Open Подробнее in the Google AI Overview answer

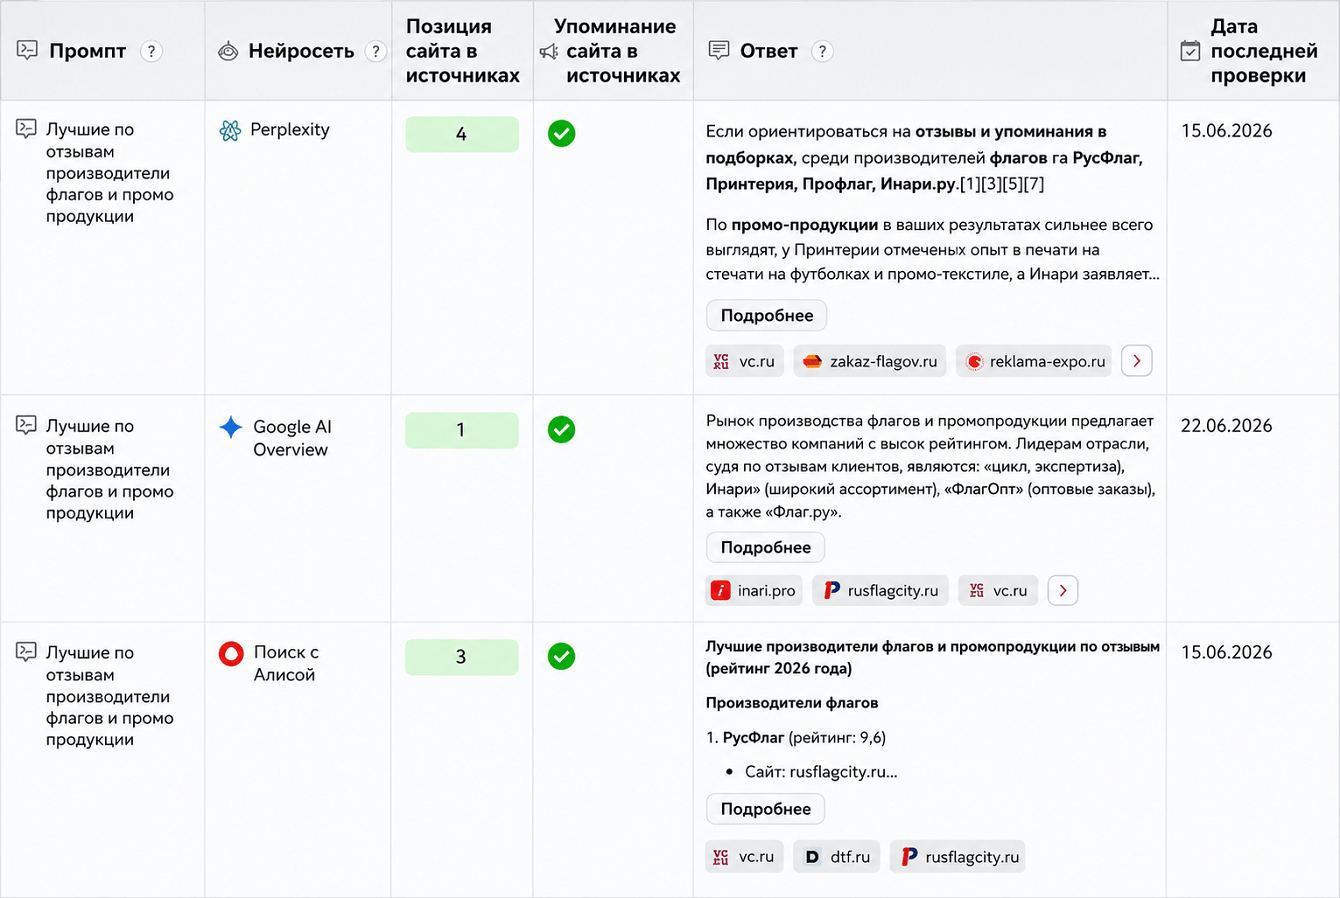(766, 547)
